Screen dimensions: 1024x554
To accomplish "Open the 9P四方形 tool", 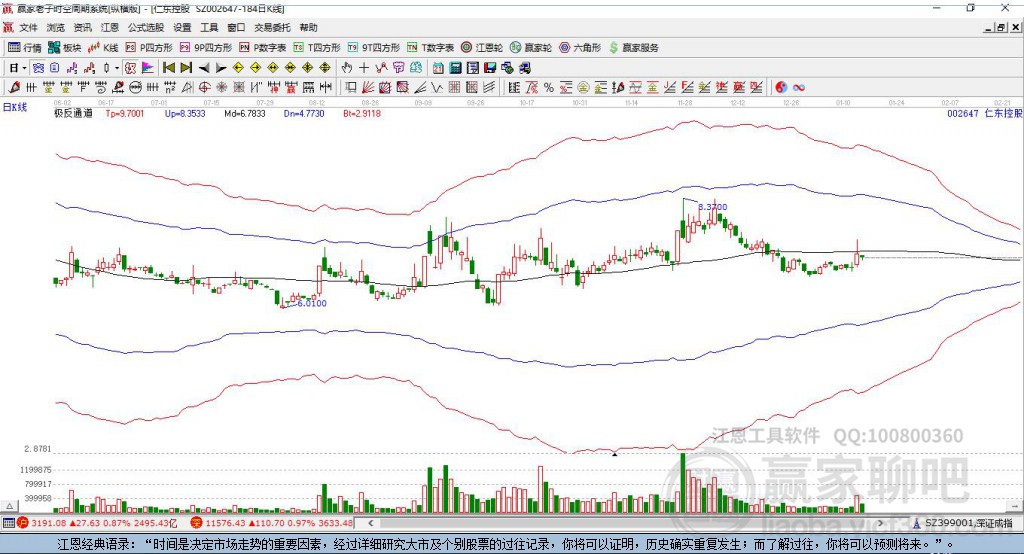I will [206, 48].
